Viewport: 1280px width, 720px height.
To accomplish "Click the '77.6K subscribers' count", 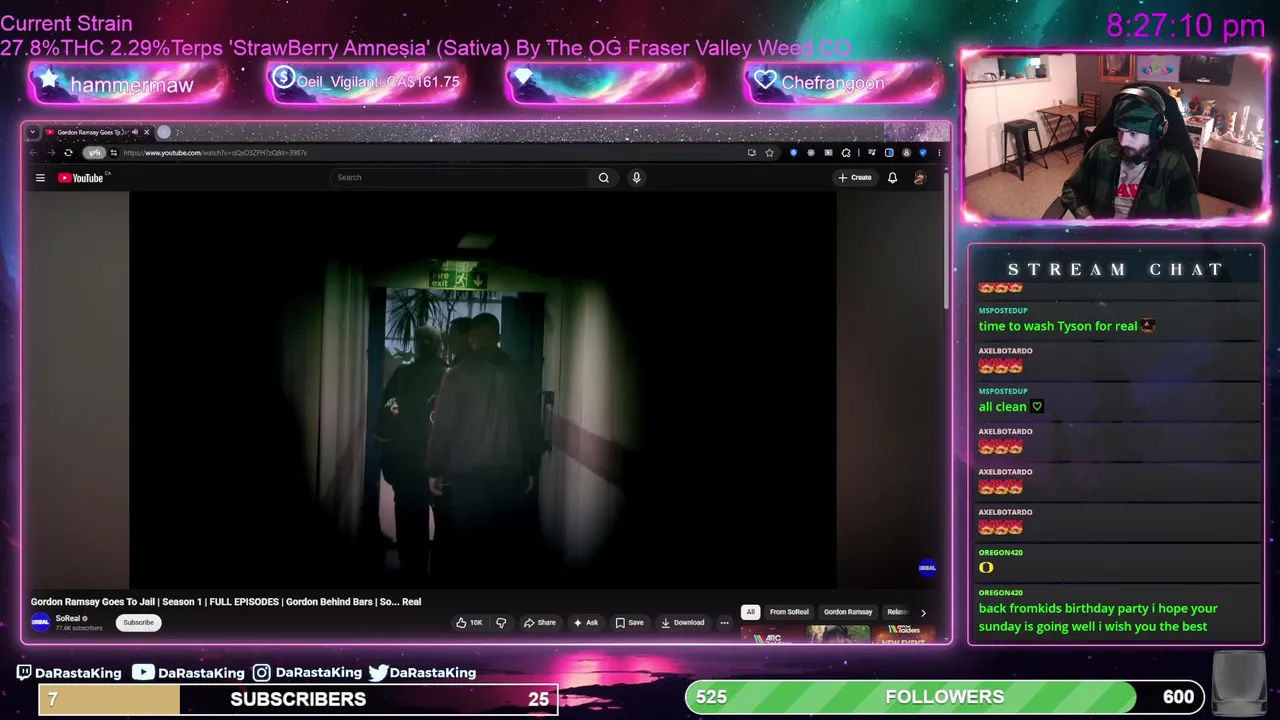I will click(79, 628).
